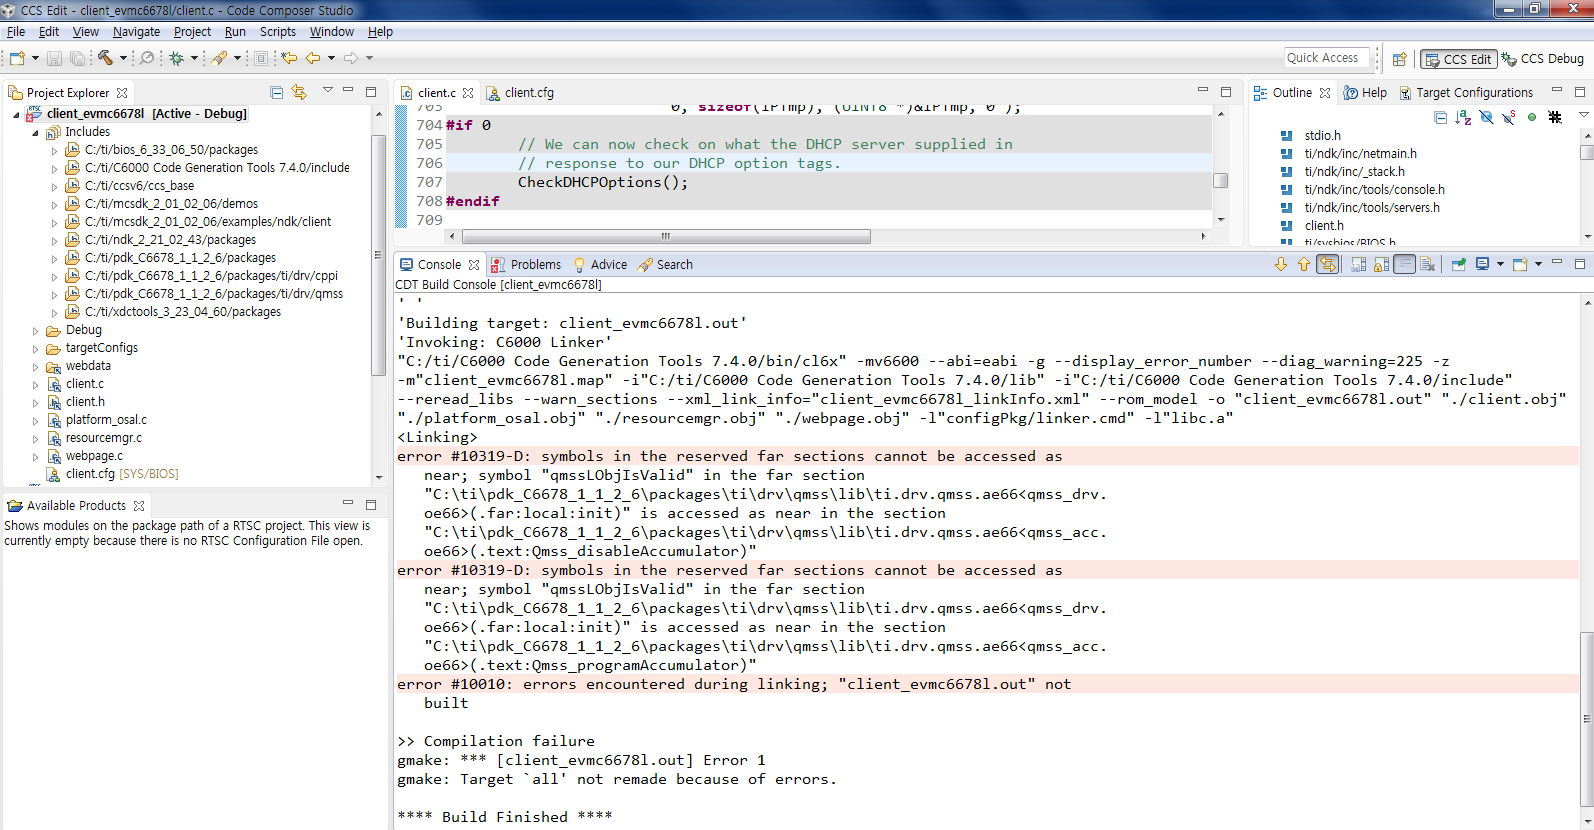This screenshot has width=1594, height=830.
Task: Go to next error in Console
Action: (x=1281, y=264)
